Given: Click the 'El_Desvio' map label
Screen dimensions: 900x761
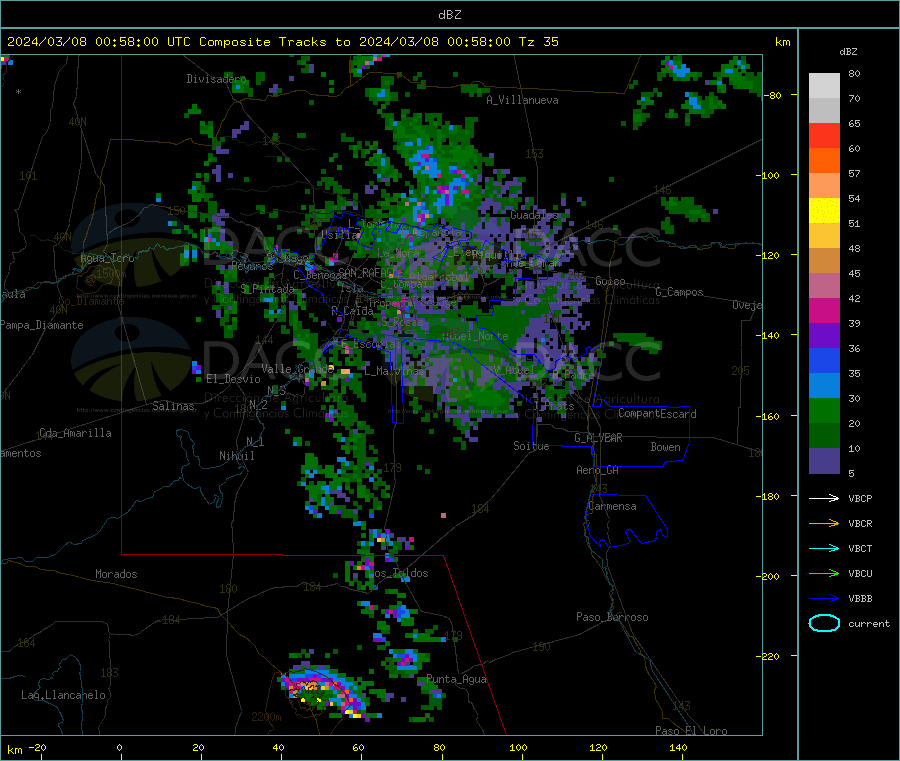Looking at the screenshot, I should coord(233,379).
